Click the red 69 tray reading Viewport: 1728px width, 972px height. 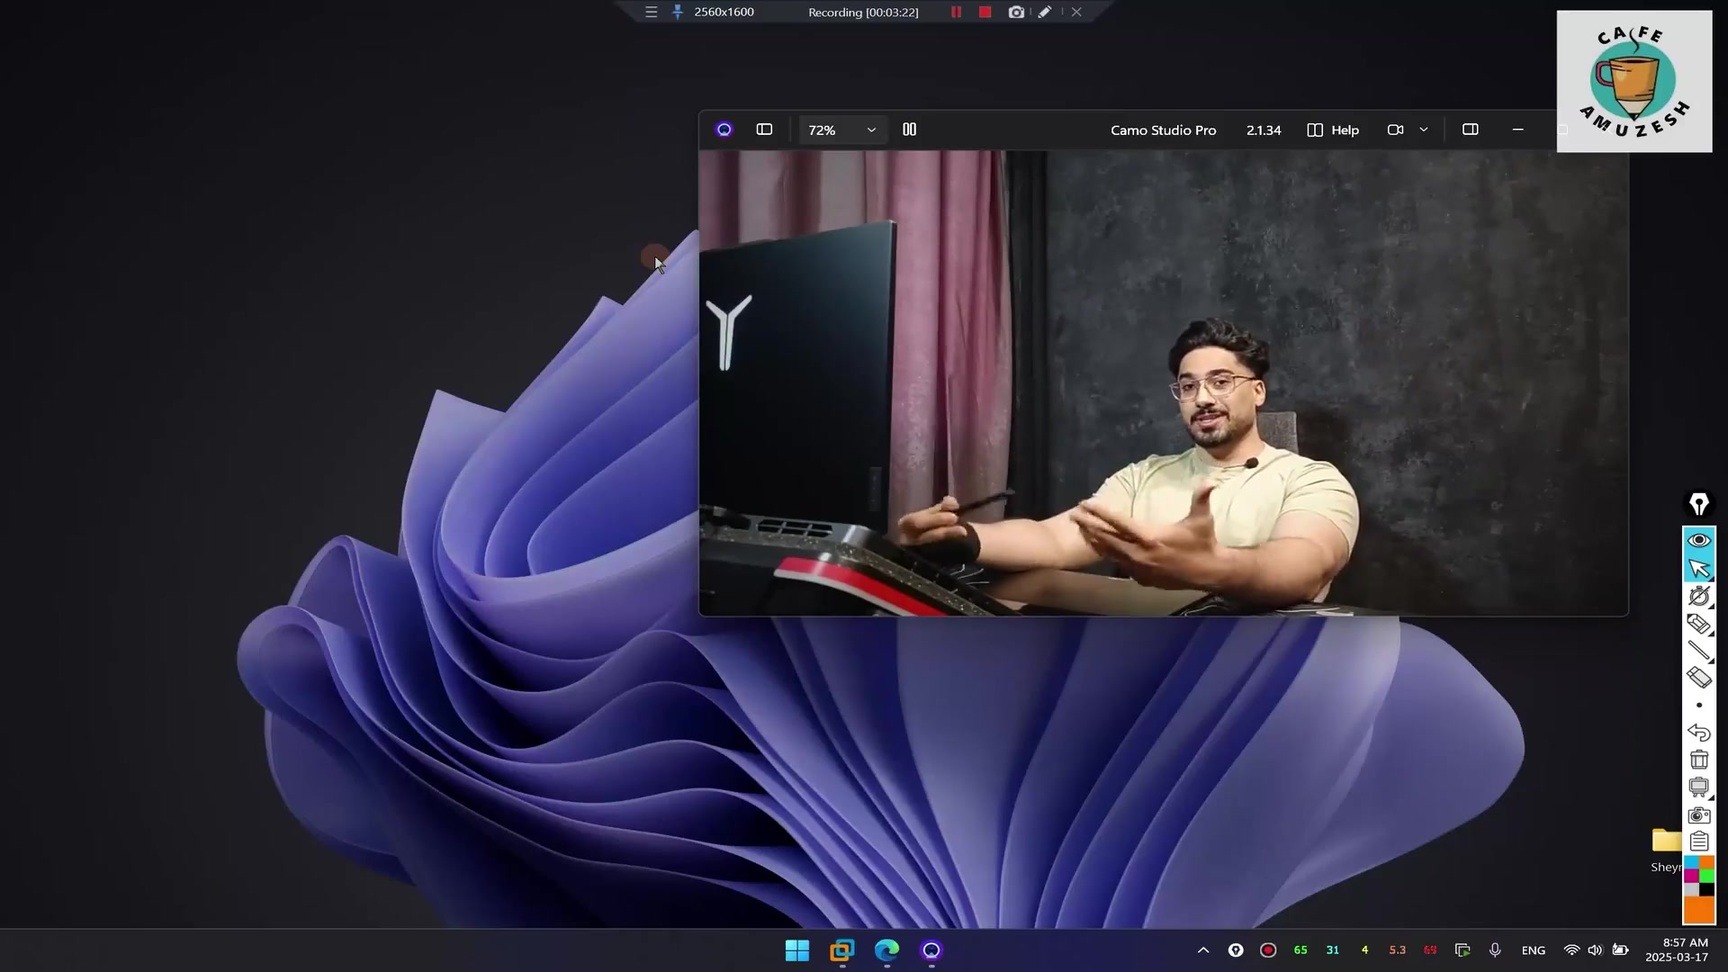click(x=1430, y=950)
